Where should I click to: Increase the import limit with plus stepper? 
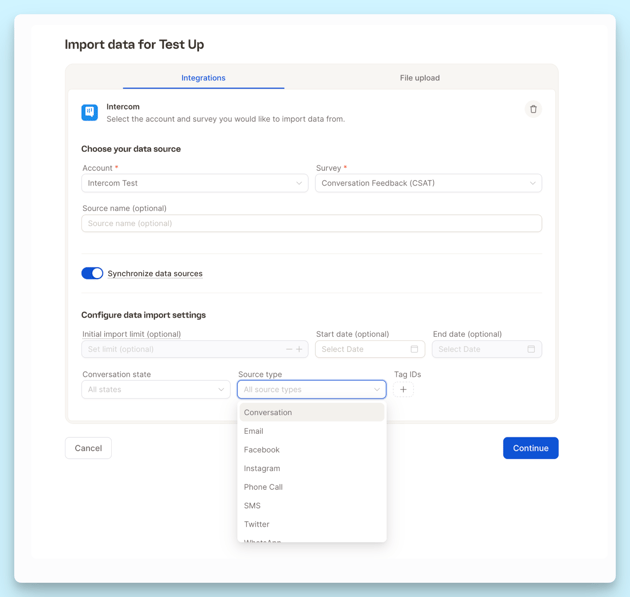[x=299, y=349]
